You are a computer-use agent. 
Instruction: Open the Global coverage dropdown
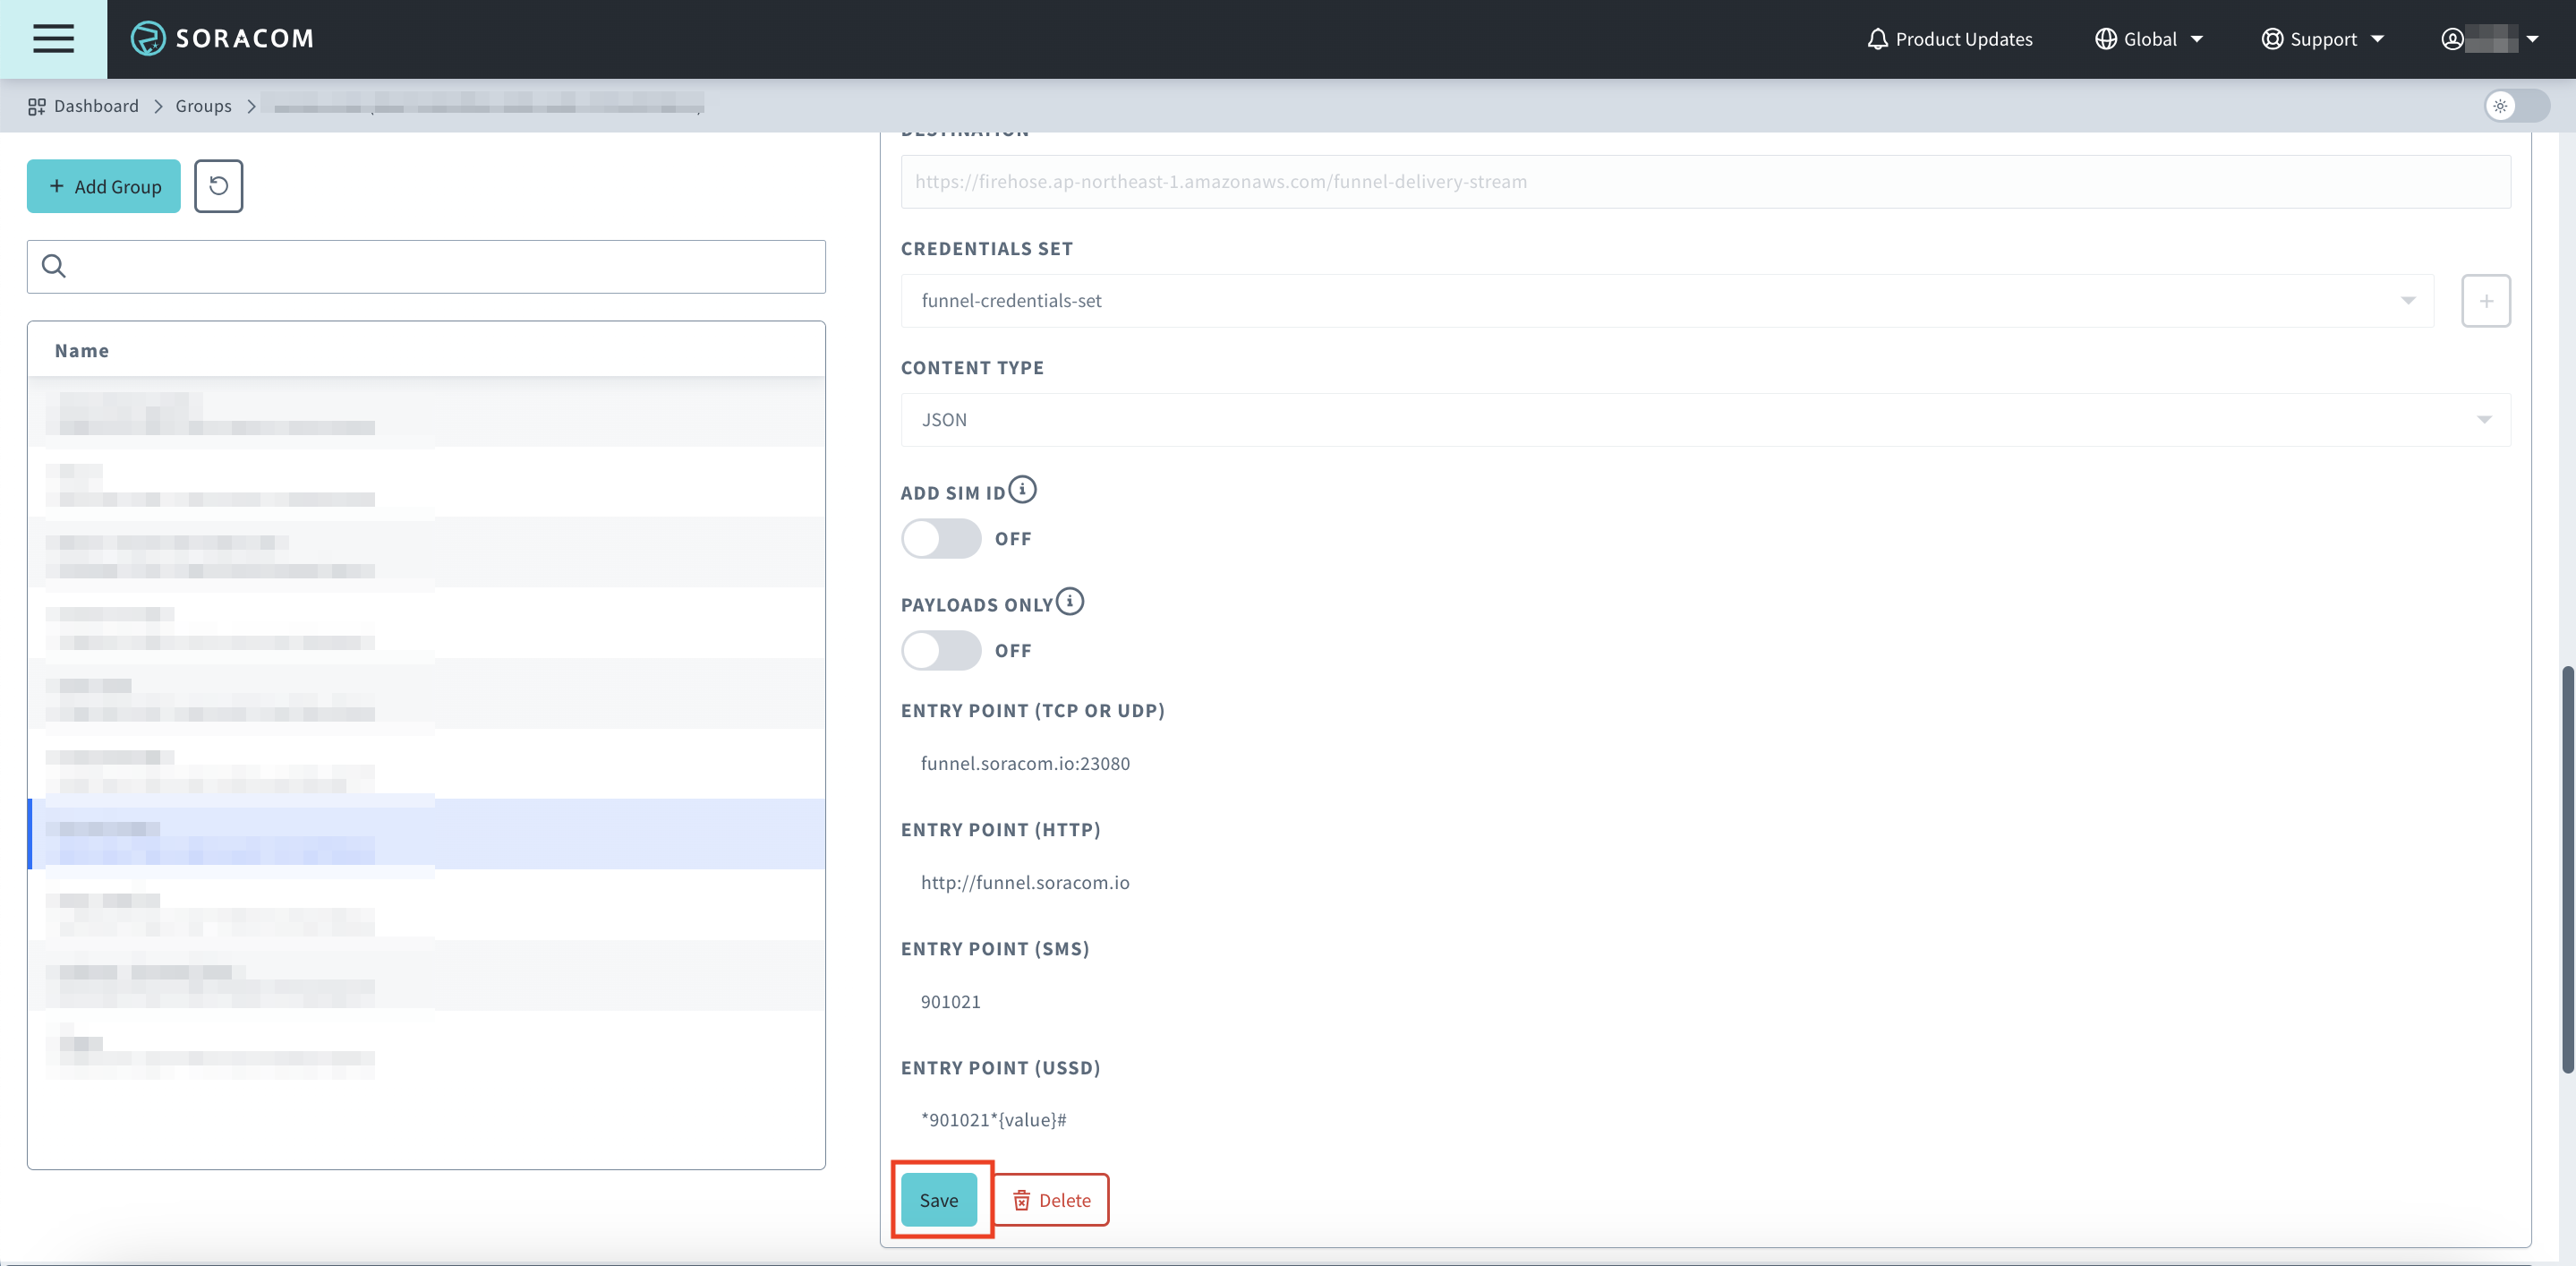2149,39
